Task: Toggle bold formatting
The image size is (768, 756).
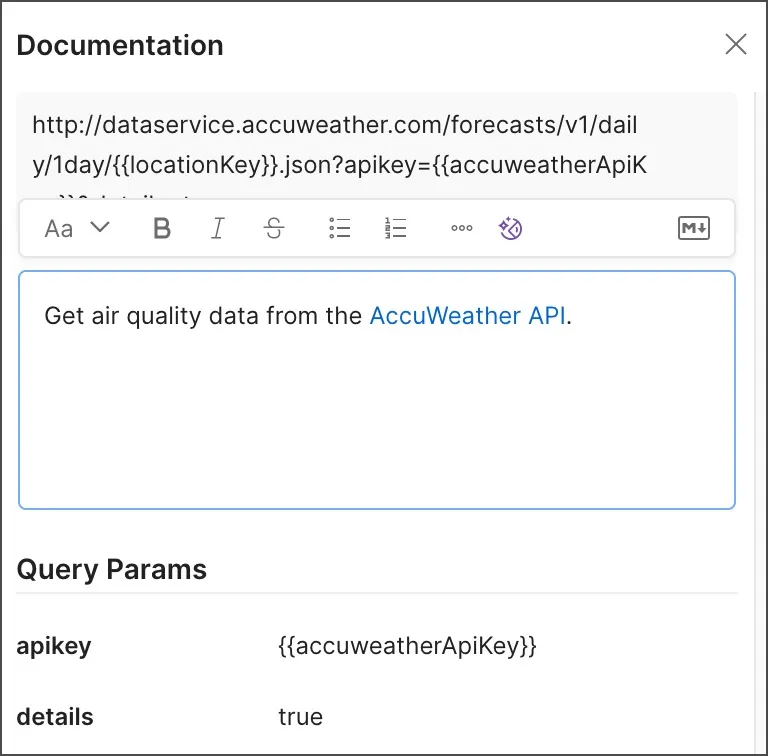Action: 162,229
